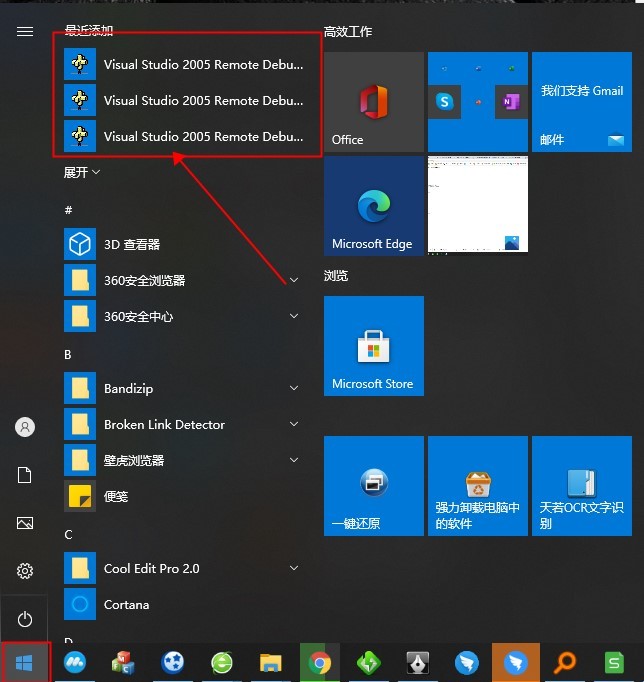This screenshot has height=682, width=644.
Task: Click Google Chrome in the taskbar
Action: [320, 662]
